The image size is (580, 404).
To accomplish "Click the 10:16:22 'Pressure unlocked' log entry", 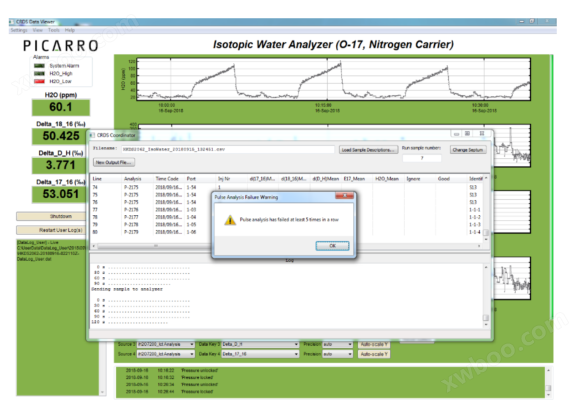I will [172, 370].
